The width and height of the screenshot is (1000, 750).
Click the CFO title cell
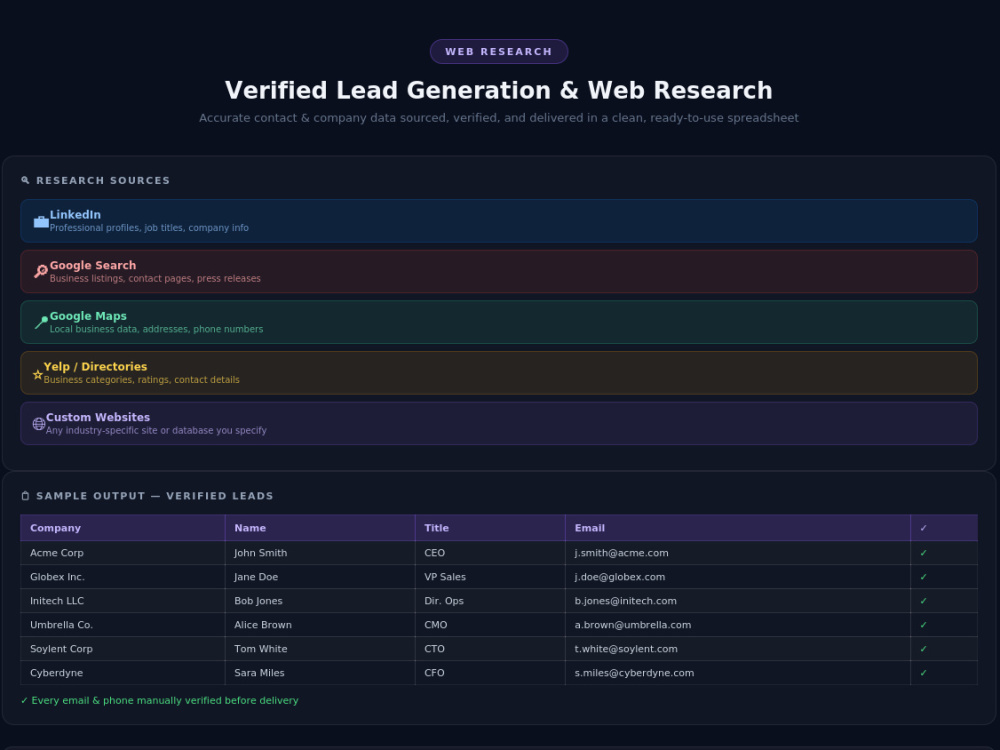[490, 673]
